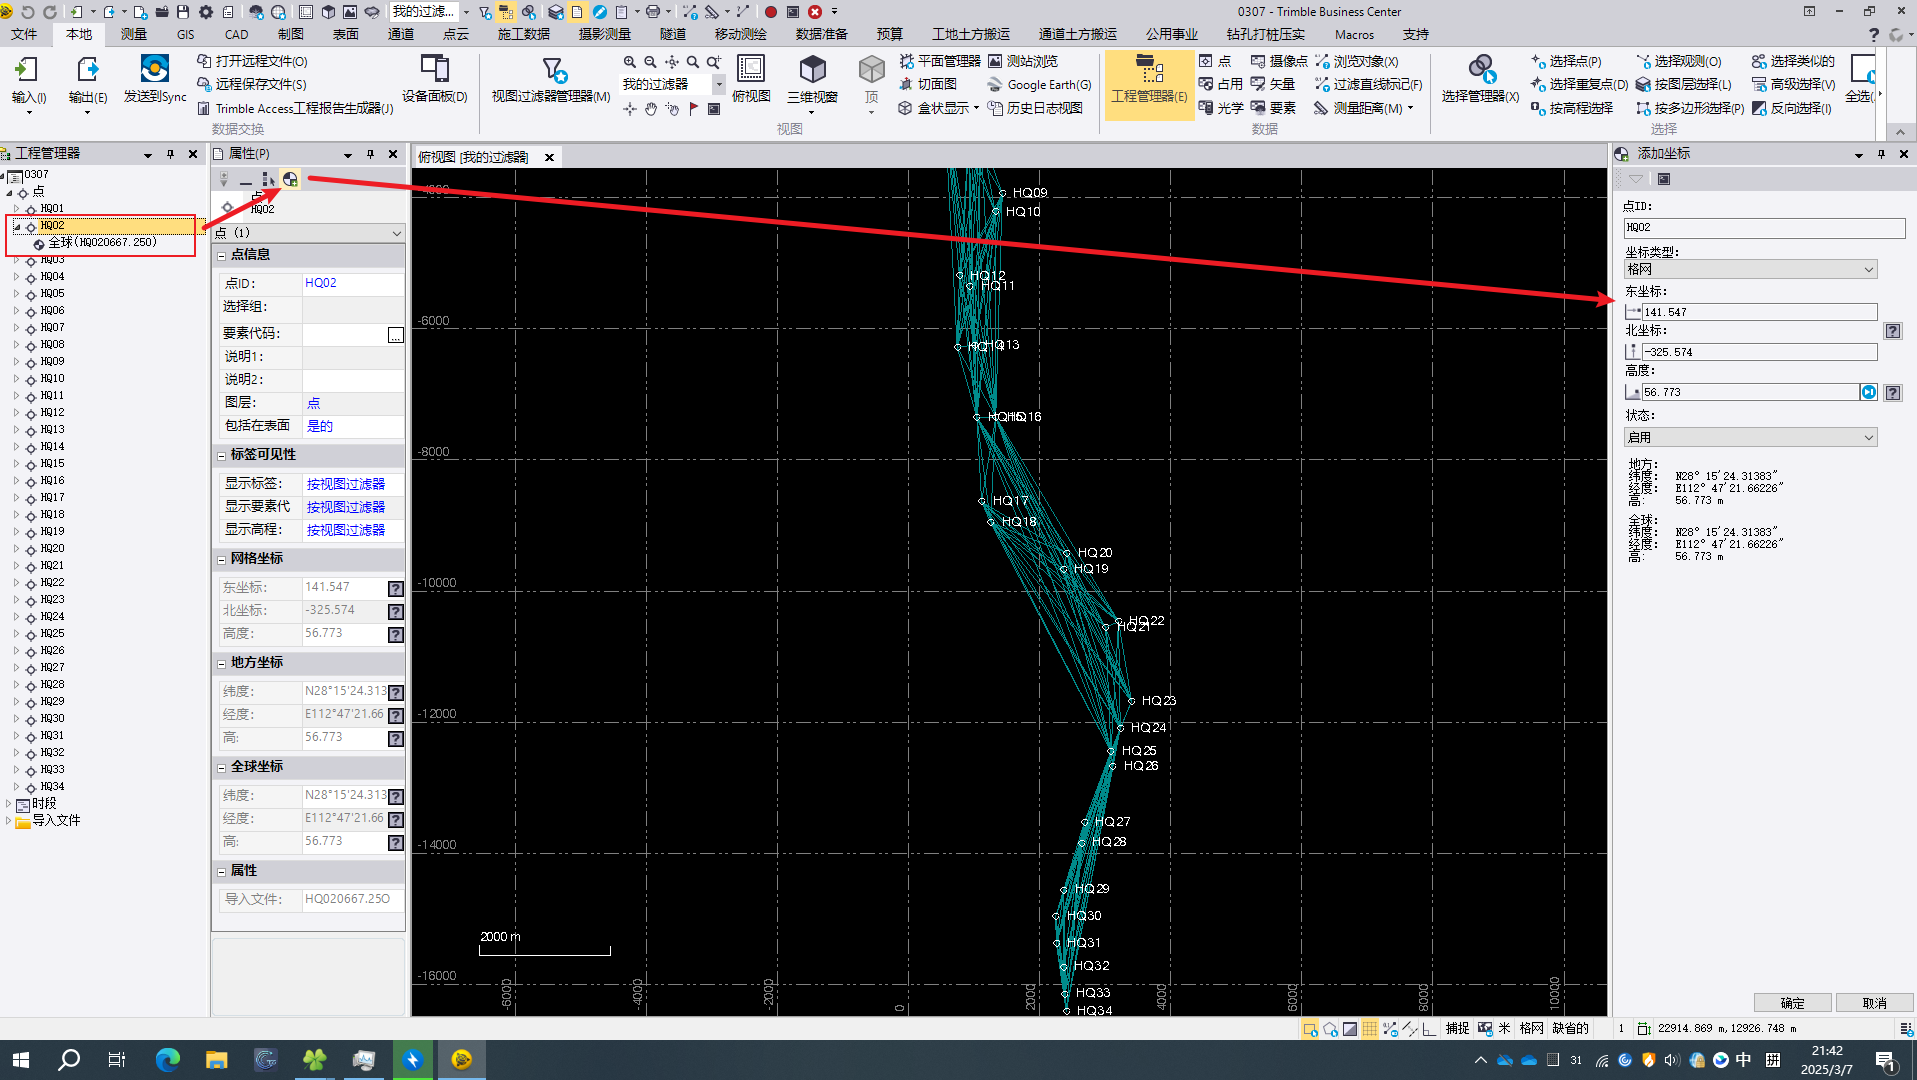Click the 输出 (Export) ribbon icon

(x=87, y=80)
